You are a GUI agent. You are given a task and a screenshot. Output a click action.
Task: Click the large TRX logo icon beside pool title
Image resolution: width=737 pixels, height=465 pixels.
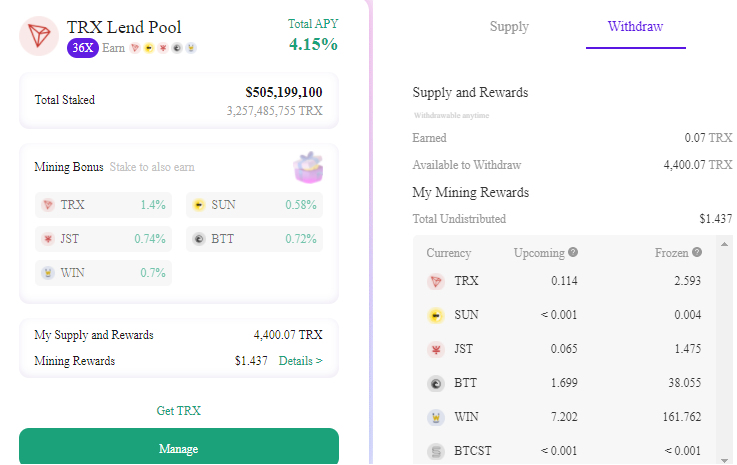click(39, 36)
